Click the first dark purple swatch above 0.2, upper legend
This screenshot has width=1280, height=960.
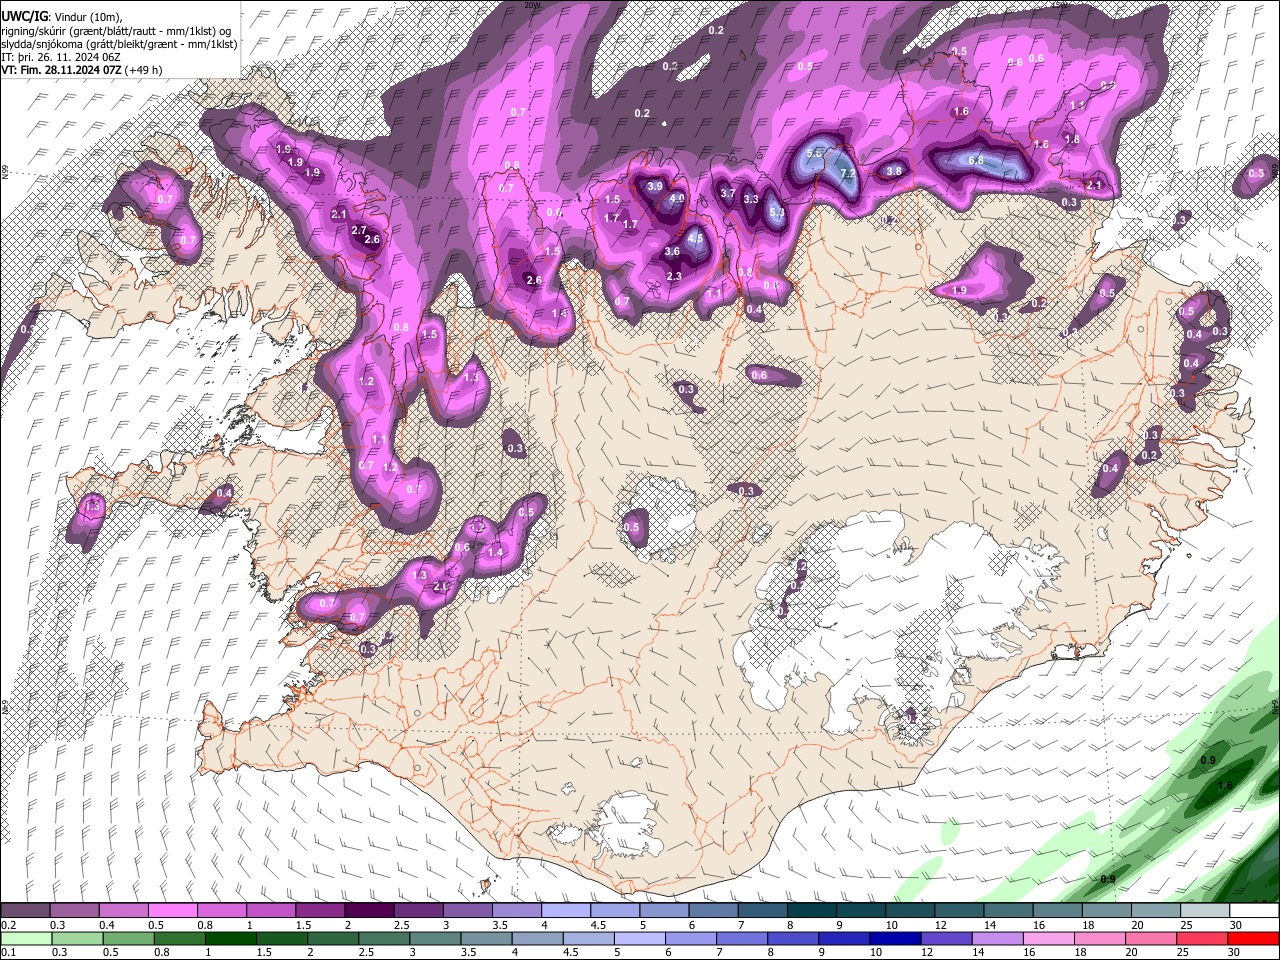pyautogui.click(x=25, y=911)
